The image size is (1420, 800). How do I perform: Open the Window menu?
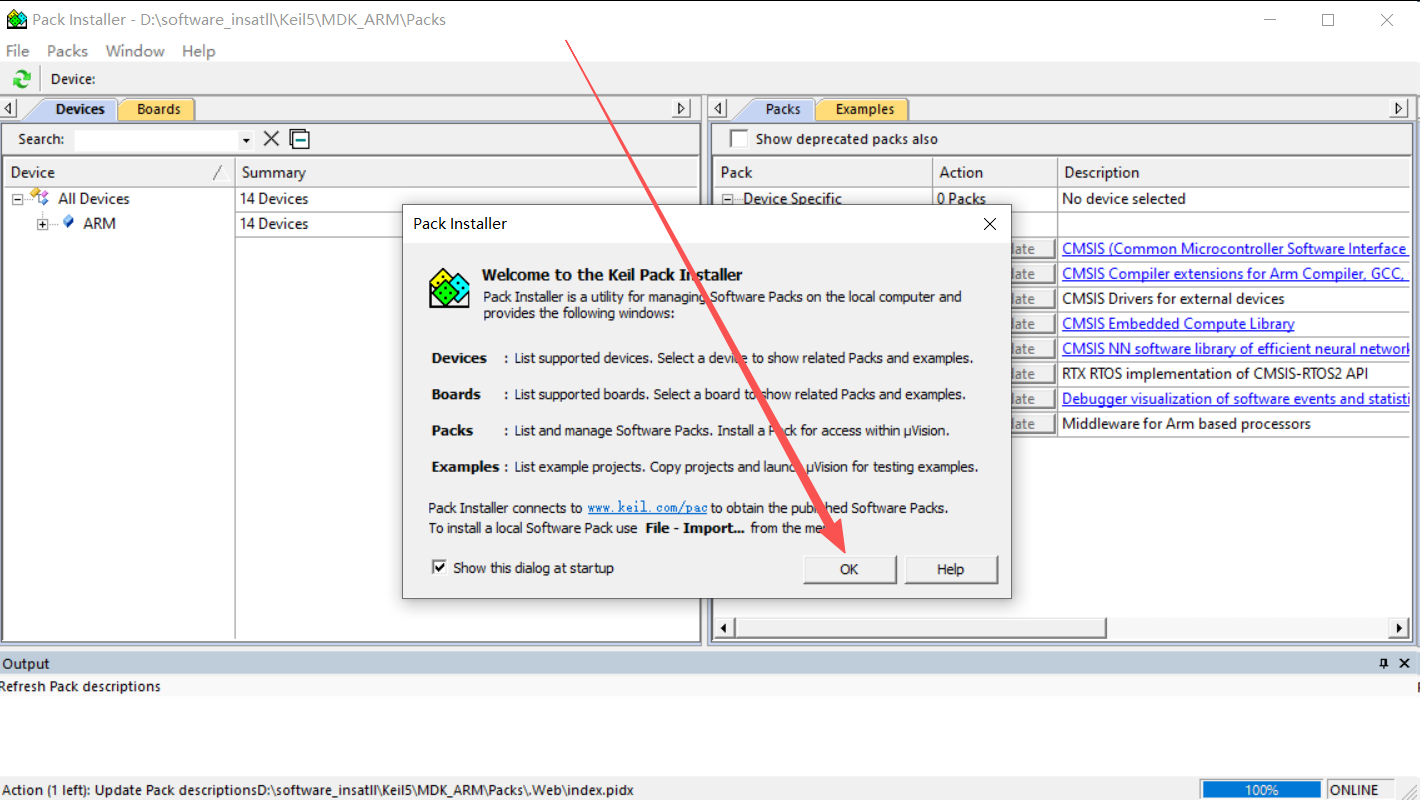(135, 51)
